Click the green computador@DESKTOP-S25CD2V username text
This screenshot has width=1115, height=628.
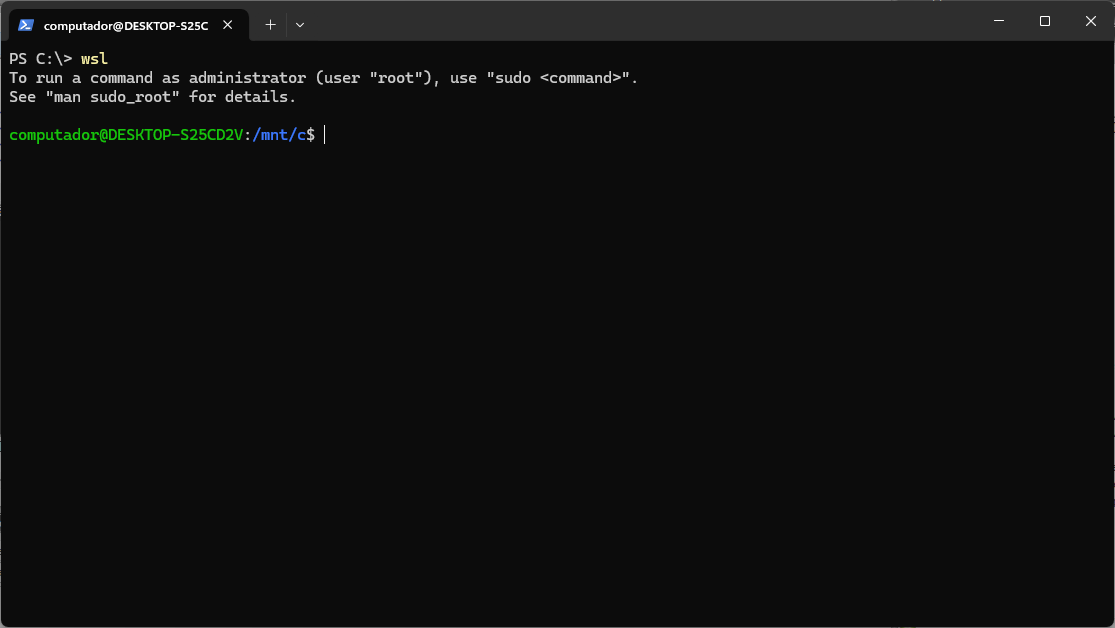click(126, 135)
